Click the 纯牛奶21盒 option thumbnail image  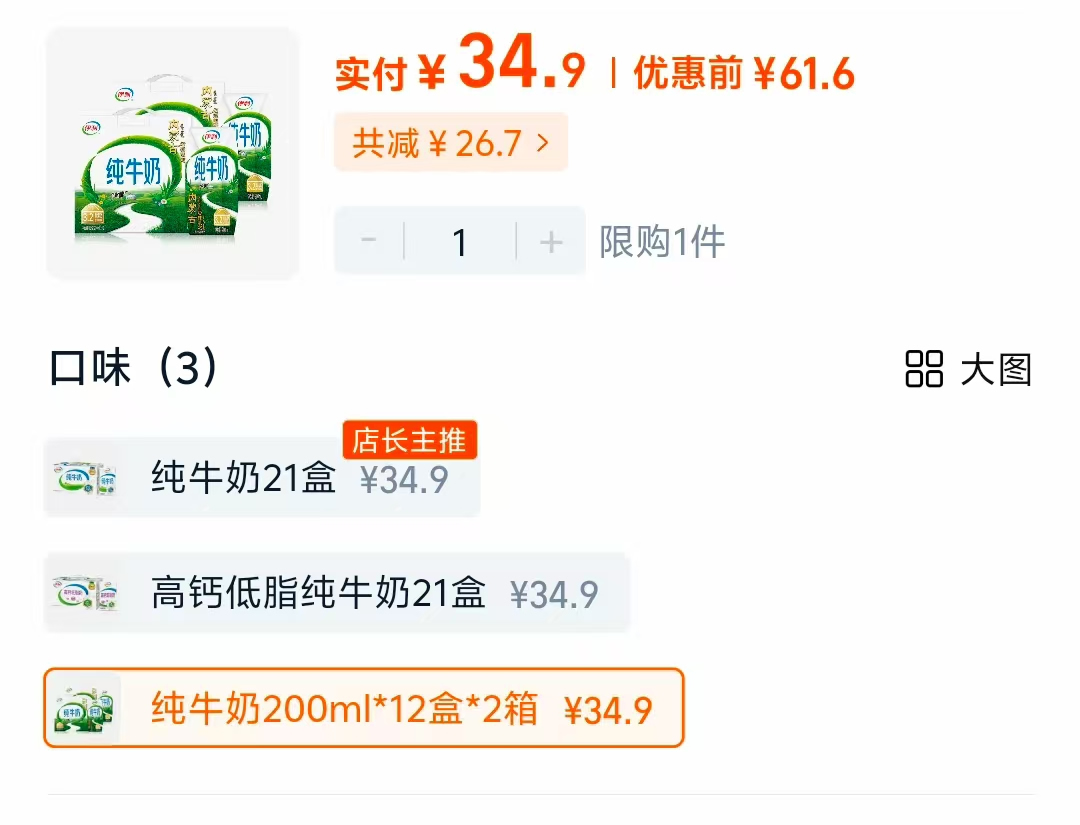click(84, 477)
